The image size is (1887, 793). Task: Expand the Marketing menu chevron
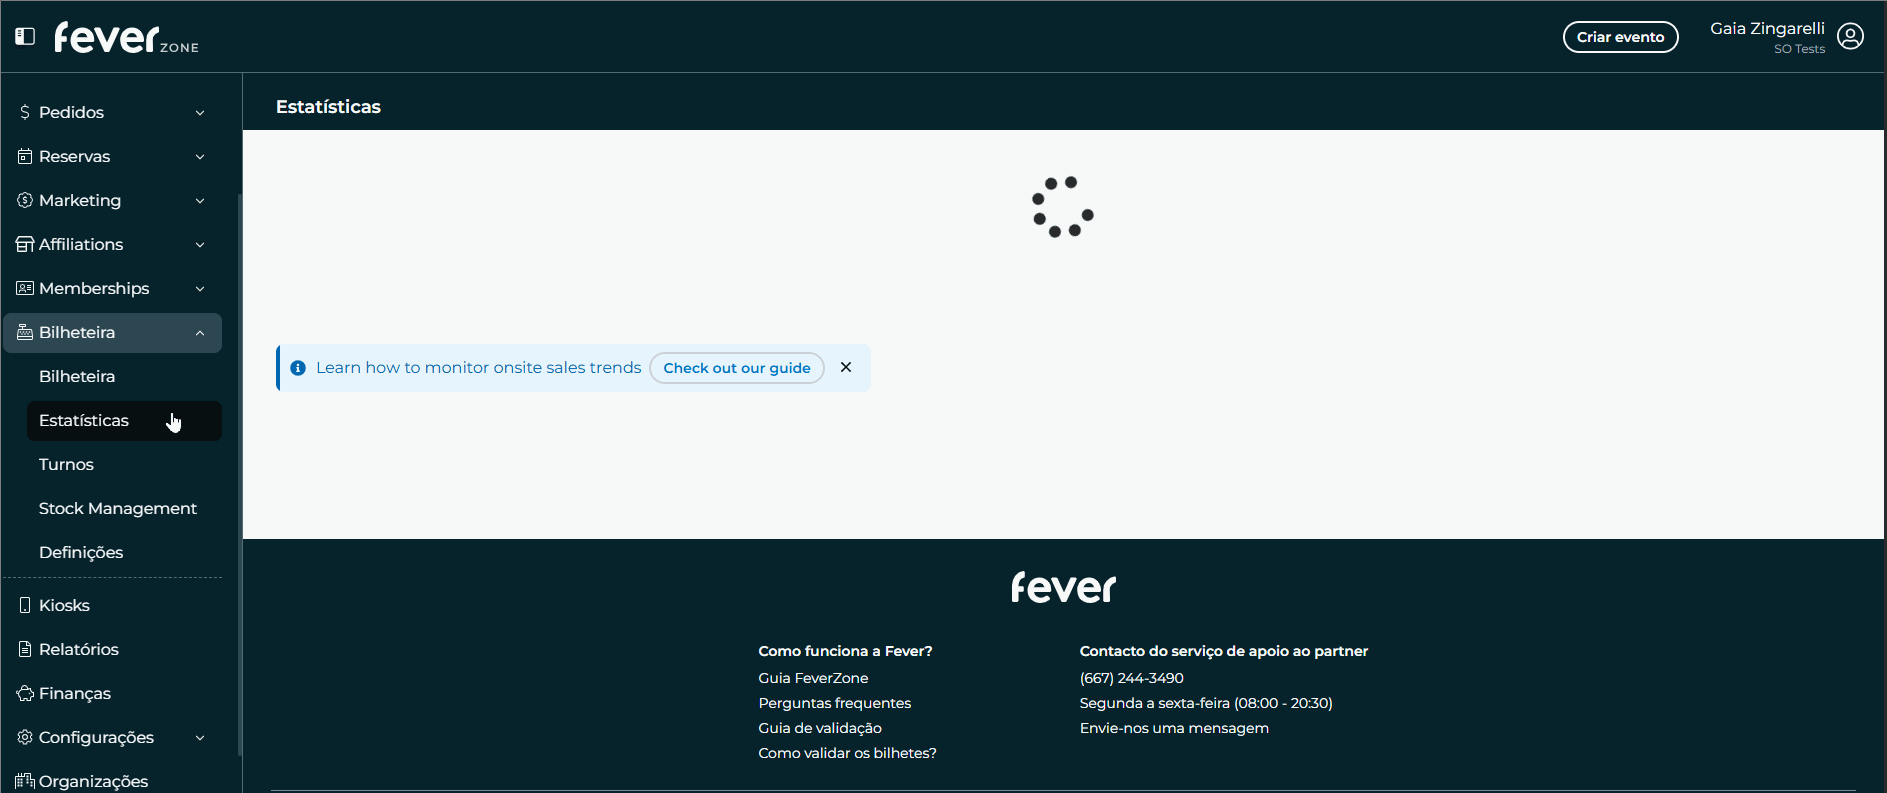200,201
